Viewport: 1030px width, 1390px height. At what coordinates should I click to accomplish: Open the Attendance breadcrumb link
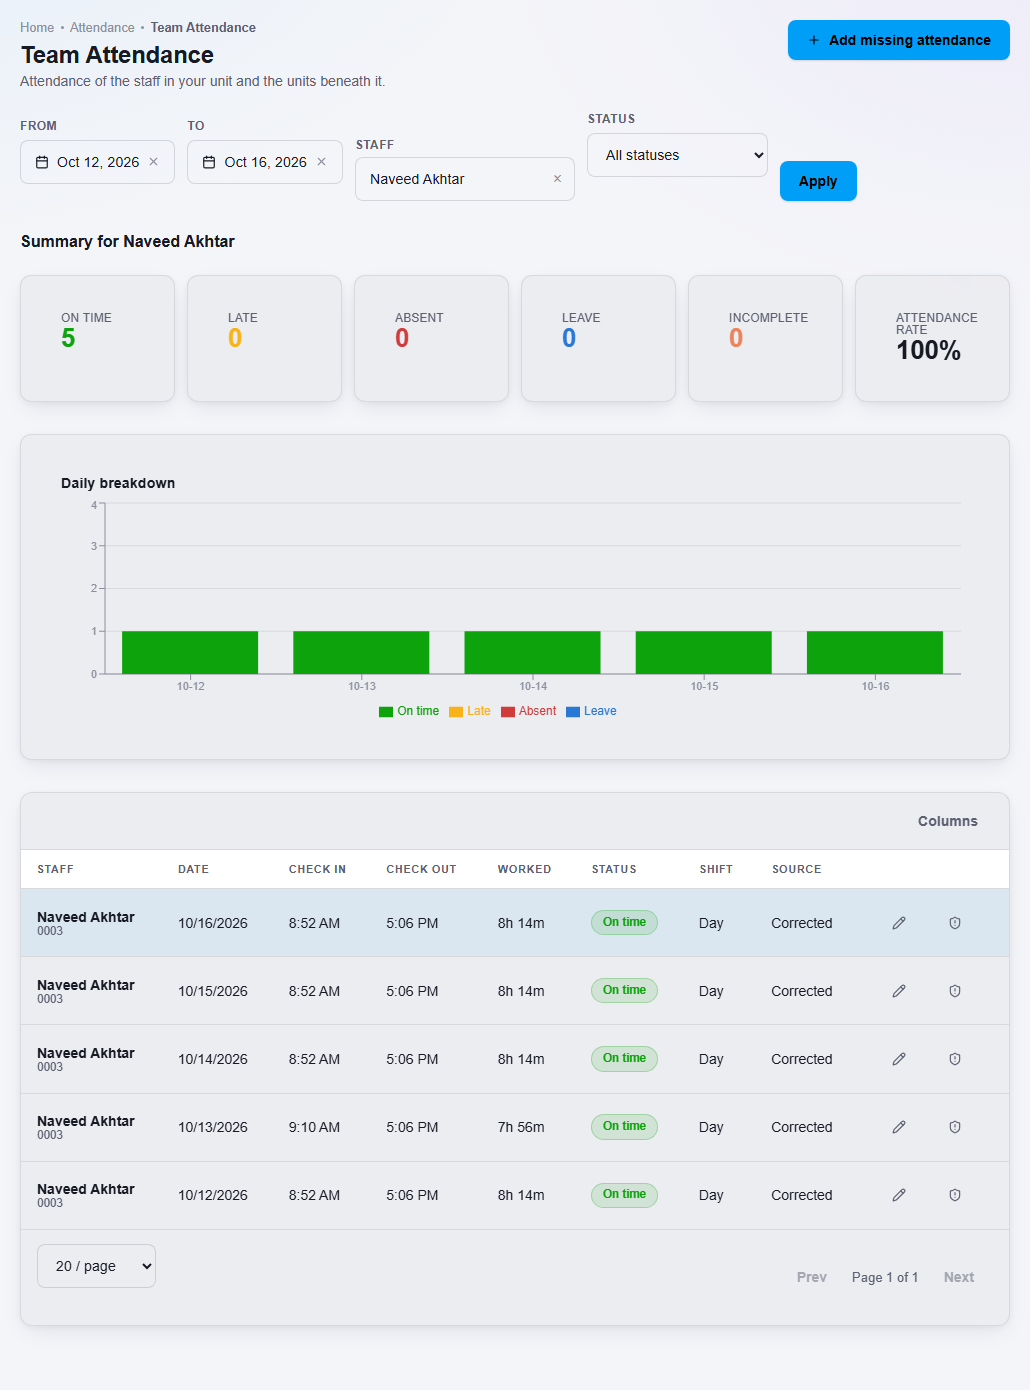[102, 28]
